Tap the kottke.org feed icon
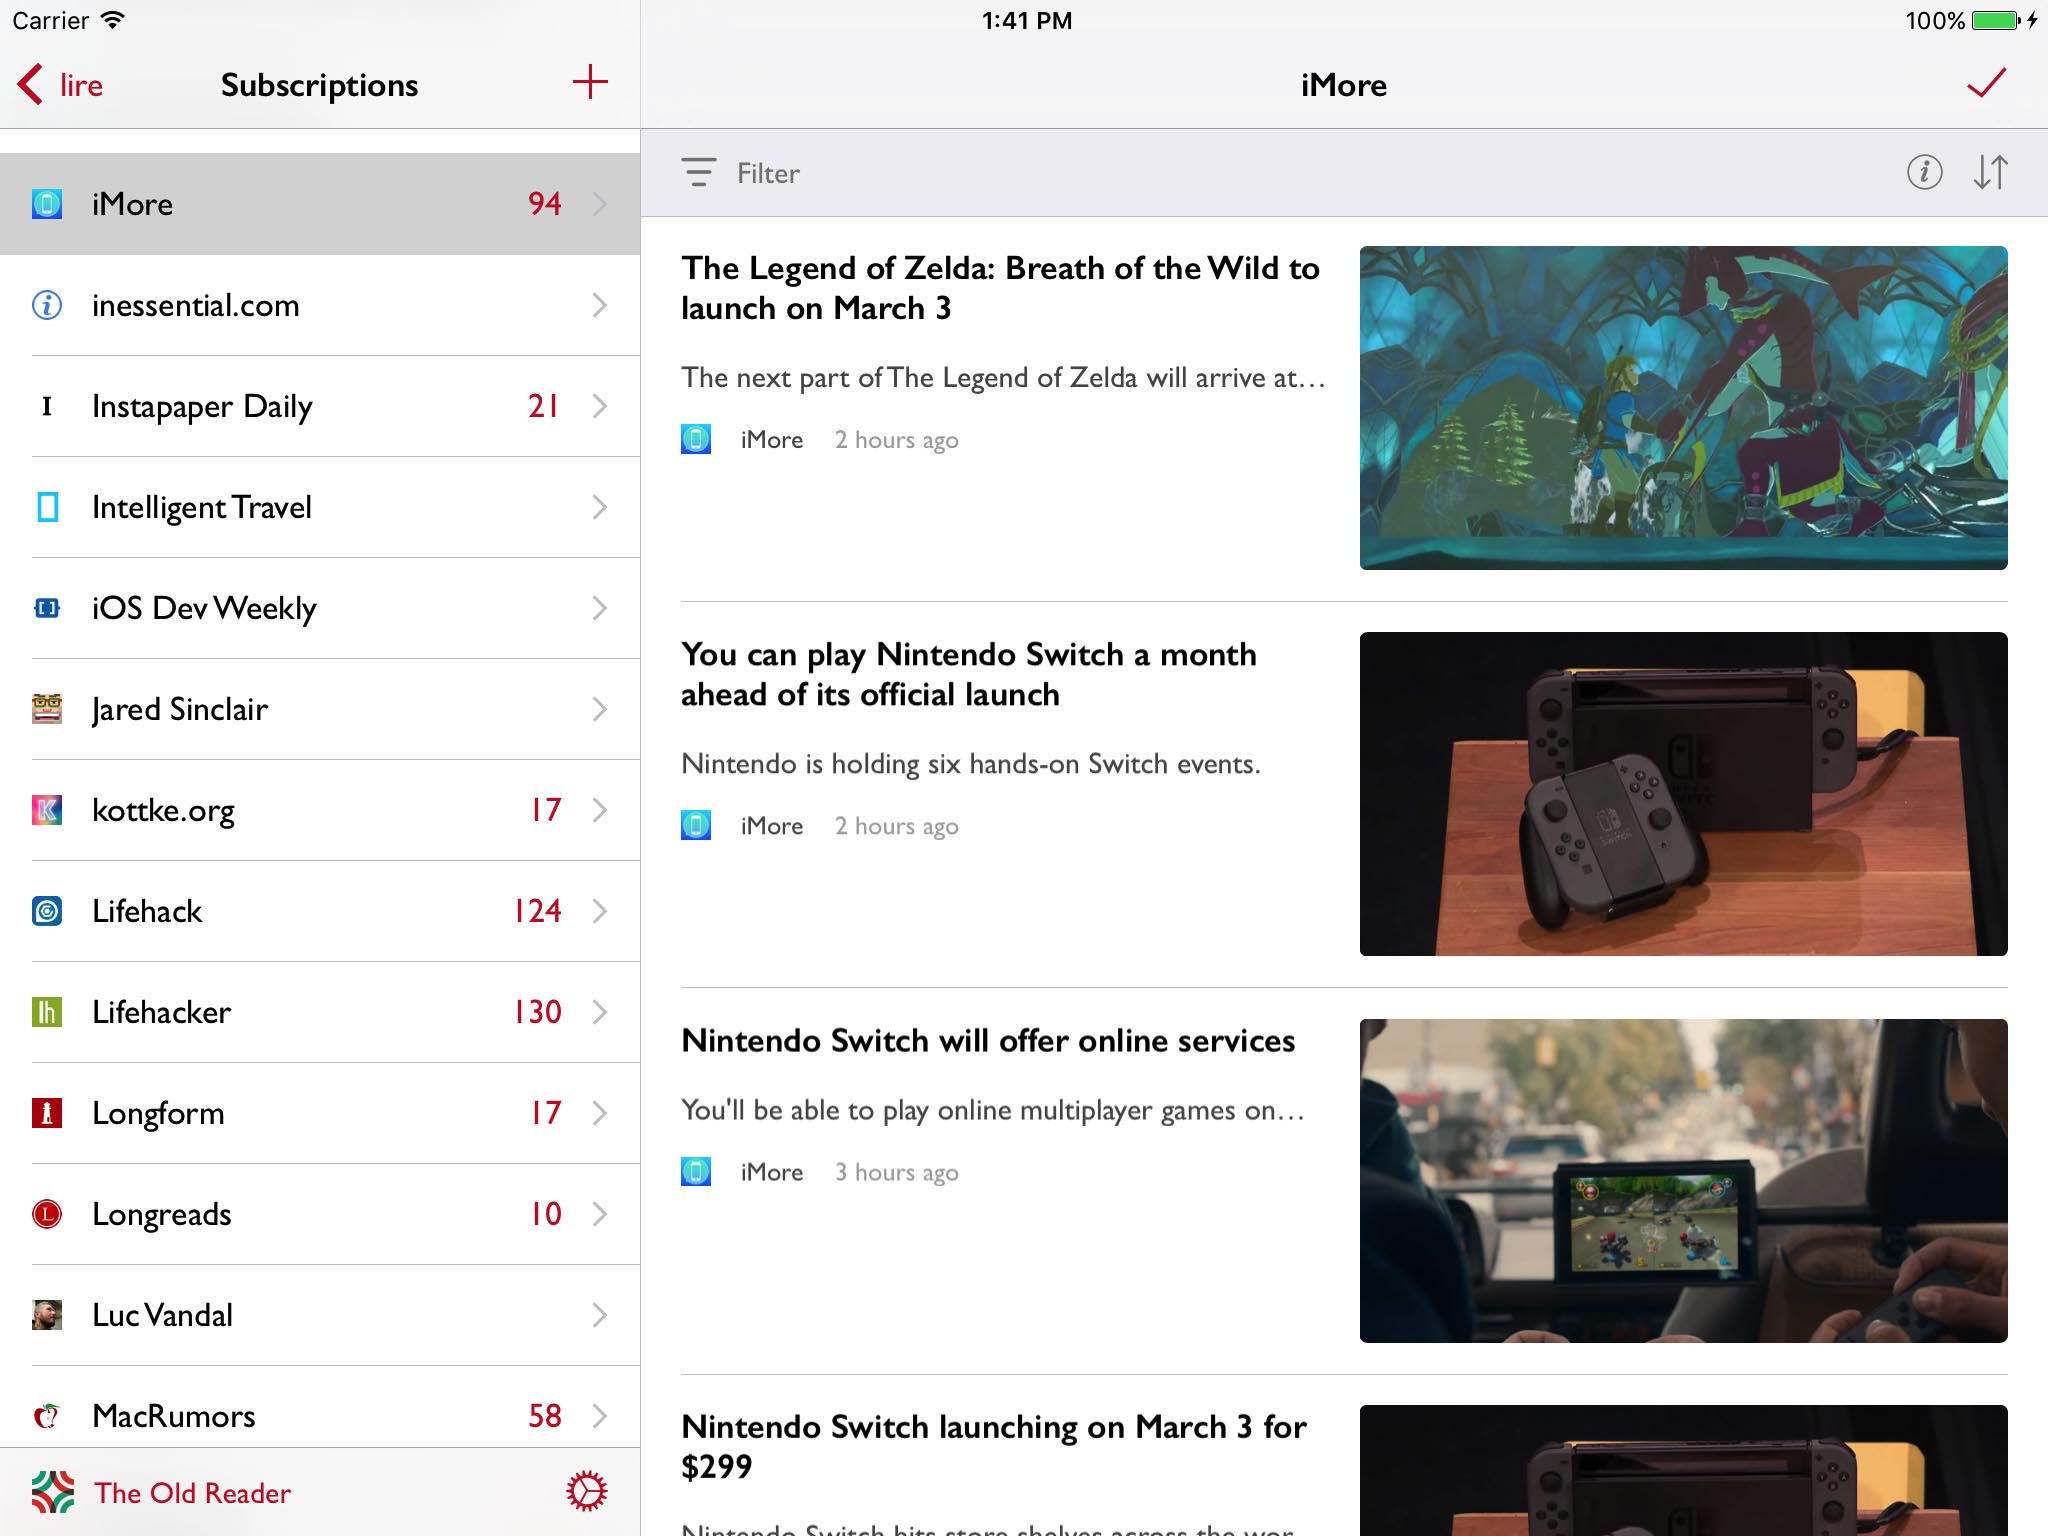 [47, 810]
